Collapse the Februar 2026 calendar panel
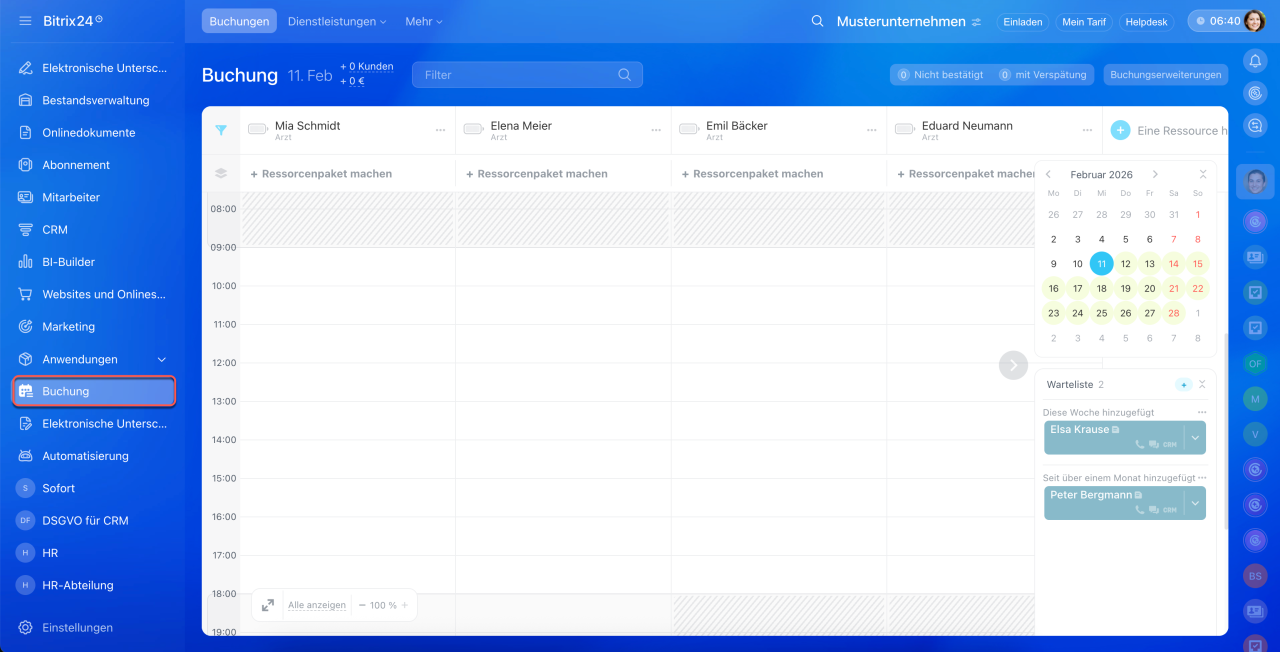1280x652 pixels. 1203,174
